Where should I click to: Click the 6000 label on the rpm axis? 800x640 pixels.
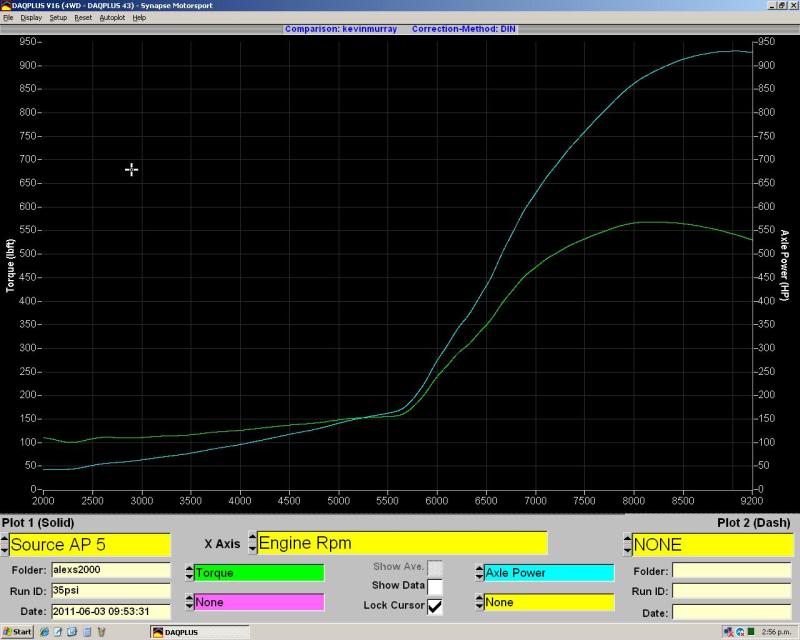point(437,501)
